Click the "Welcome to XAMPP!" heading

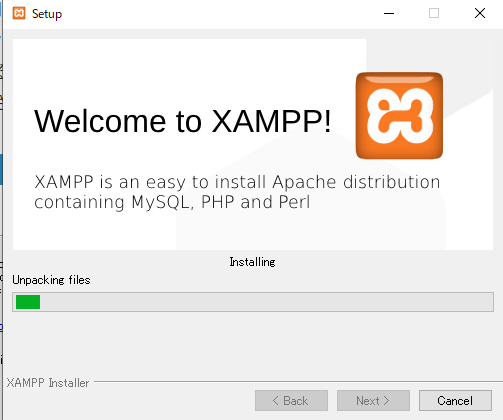pyautogui.click(x=183, y=121)
